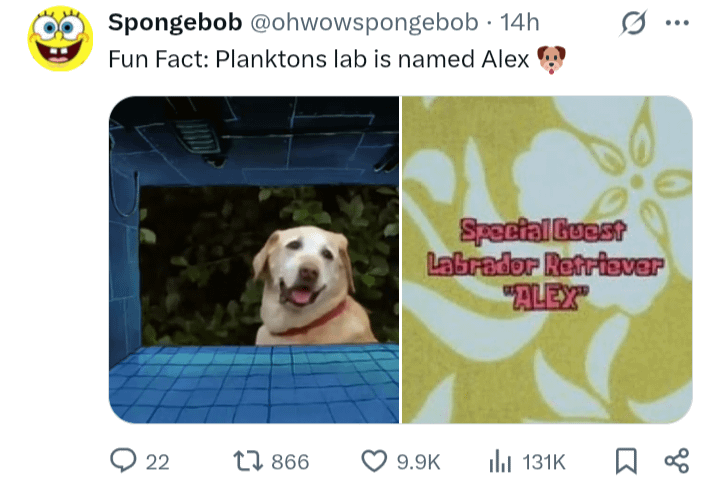Click the tweet text about Planktons lab
Screen dimensions: 720x491
319,59
